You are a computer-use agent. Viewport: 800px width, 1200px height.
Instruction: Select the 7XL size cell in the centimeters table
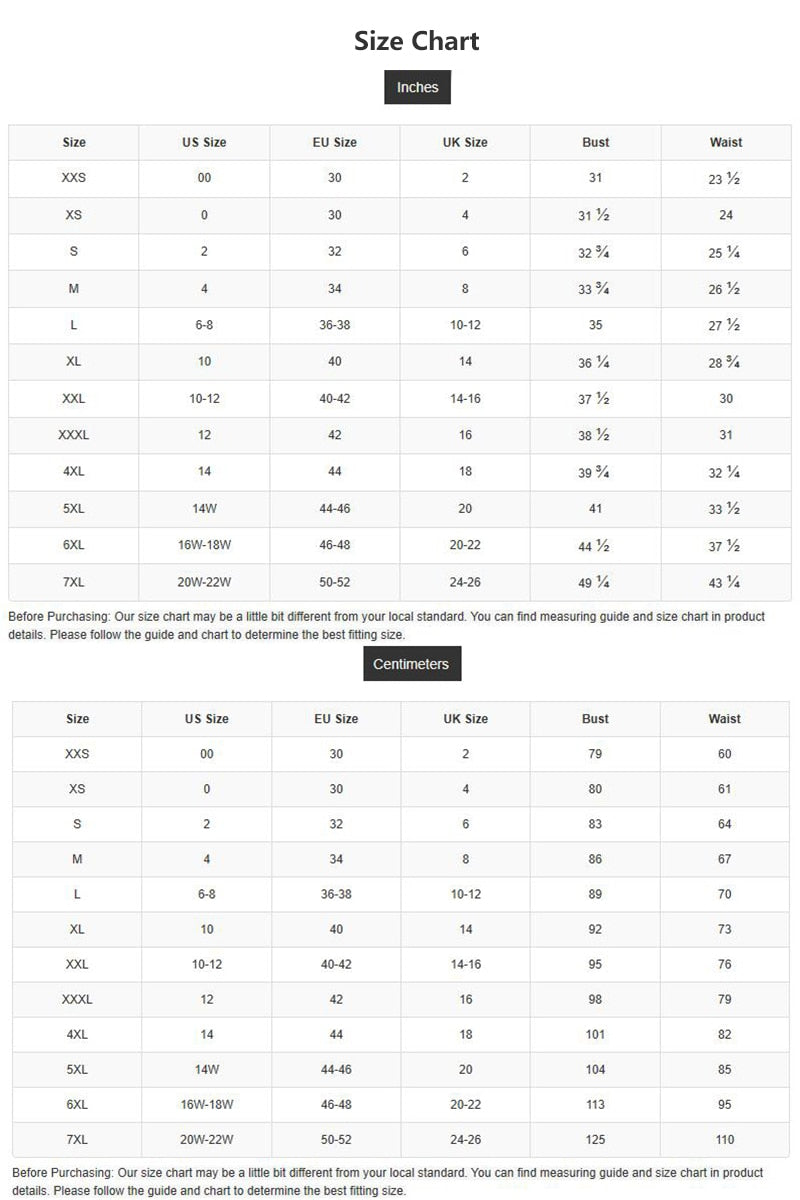[77, 1139]
